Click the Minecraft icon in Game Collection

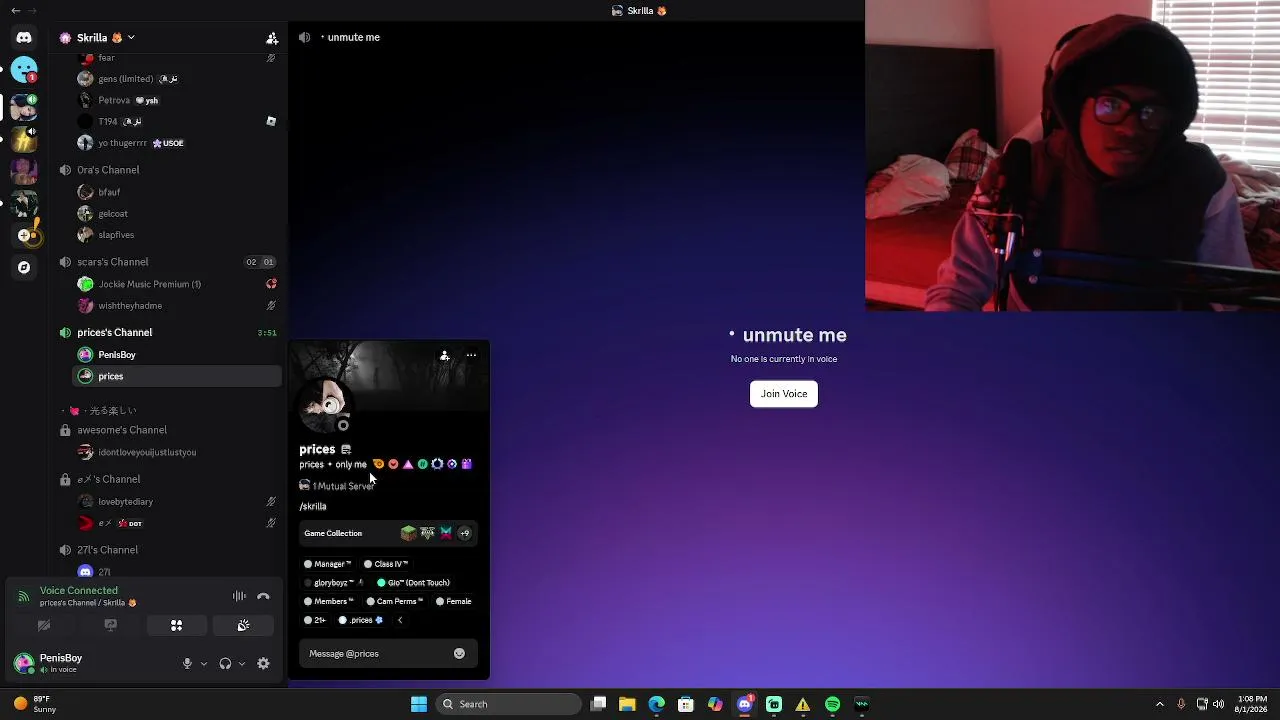(x=408, y=533)
